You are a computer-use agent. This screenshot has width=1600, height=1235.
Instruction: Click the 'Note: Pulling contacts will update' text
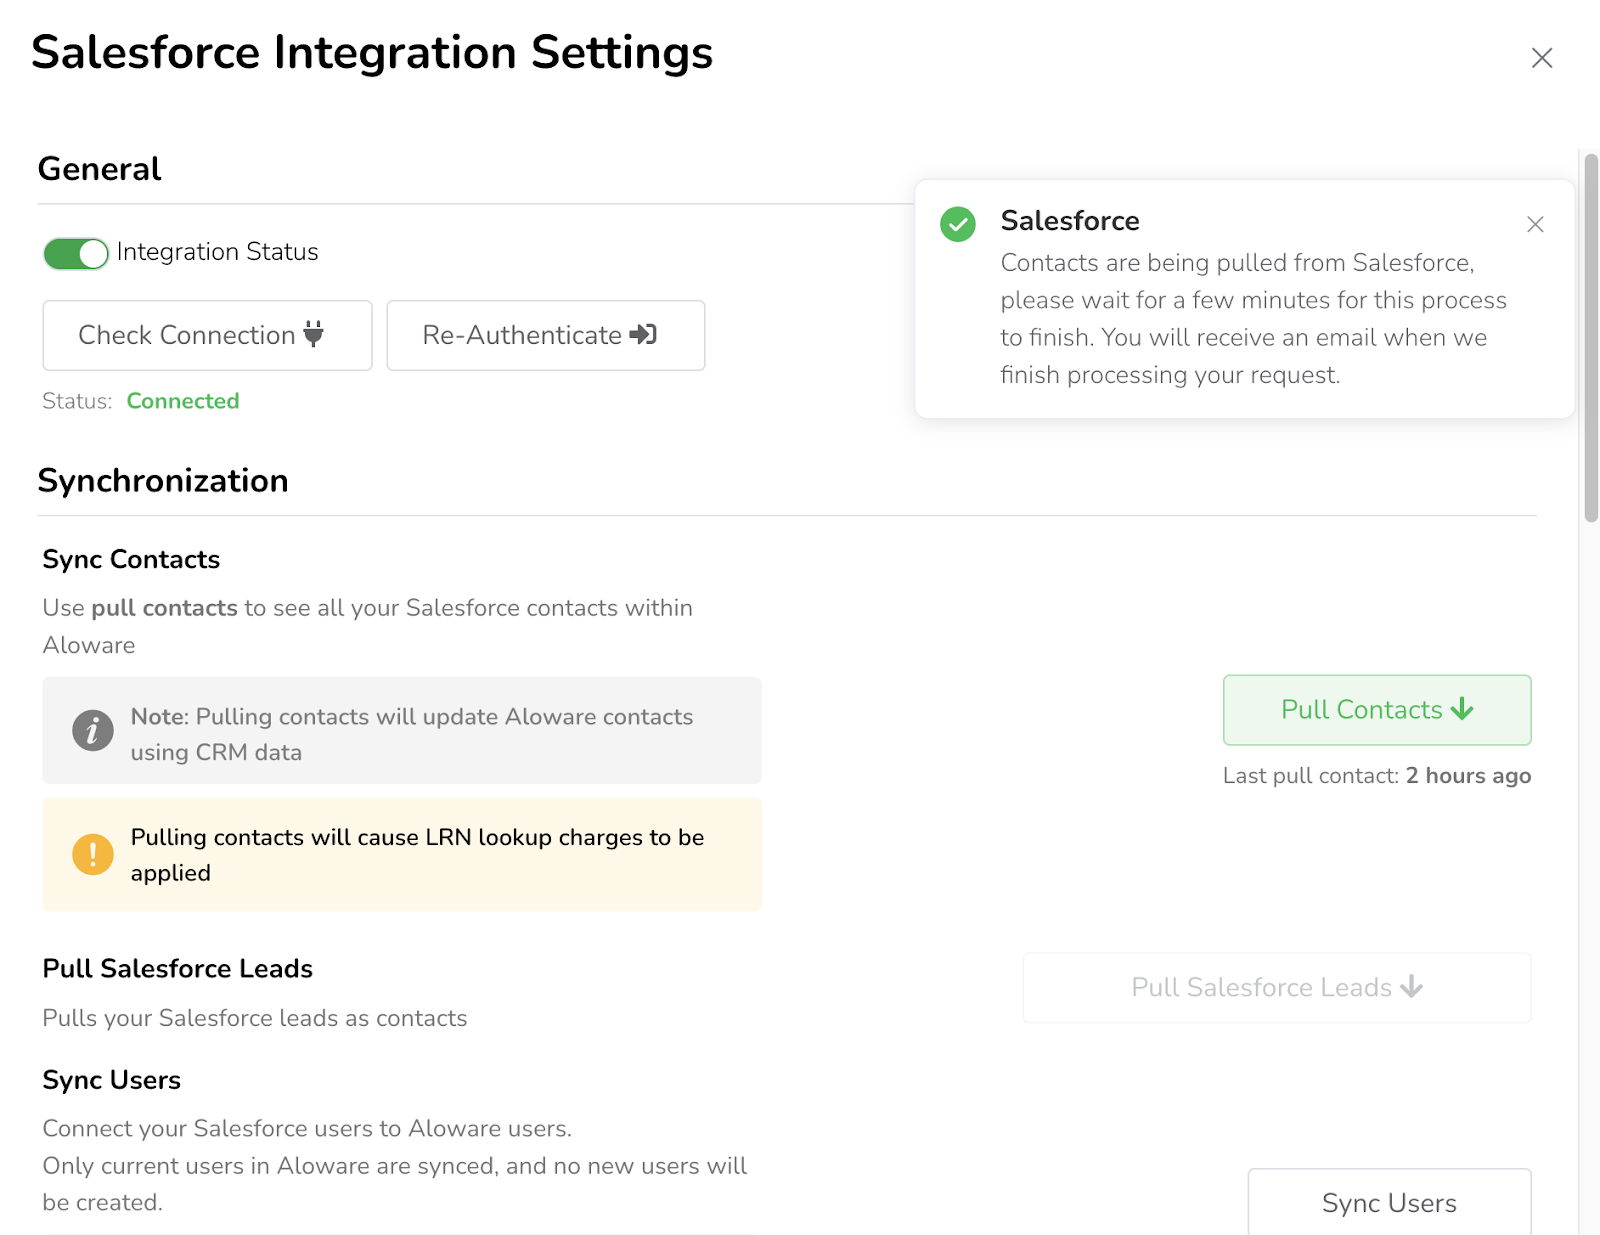(412, 734)
